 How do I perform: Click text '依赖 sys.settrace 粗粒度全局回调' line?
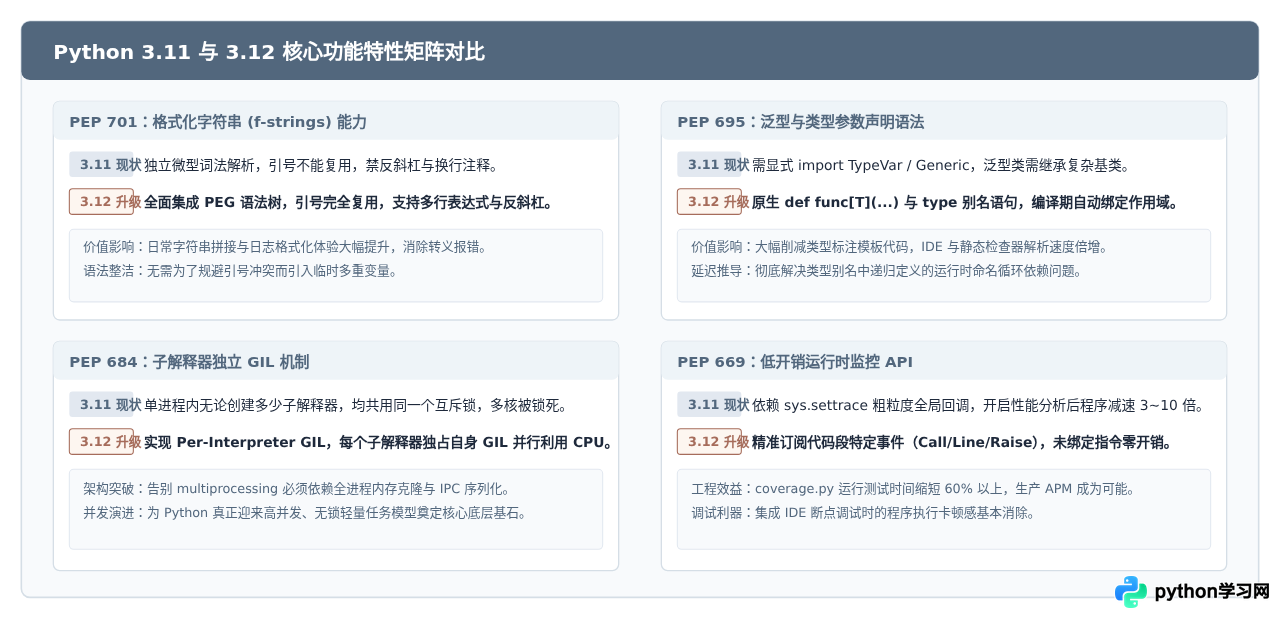click(x=977, y=405)
